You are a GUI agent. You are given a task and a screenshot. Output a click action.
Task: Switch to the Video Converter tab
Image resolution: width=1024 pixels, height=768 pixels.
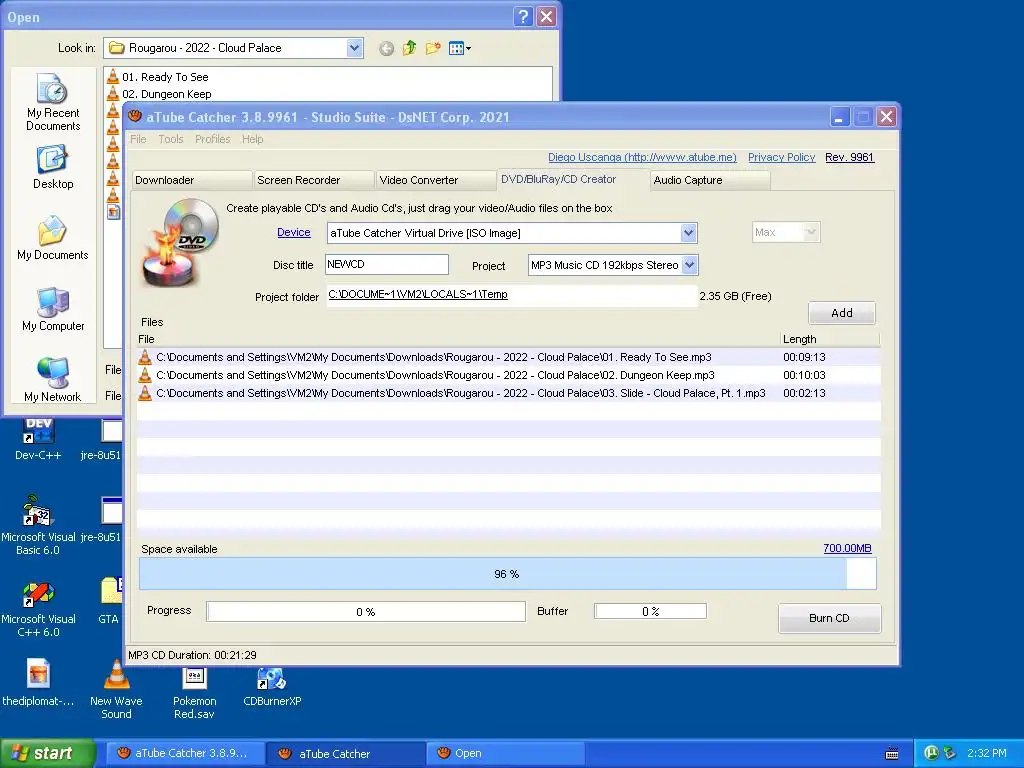(436, 180)
